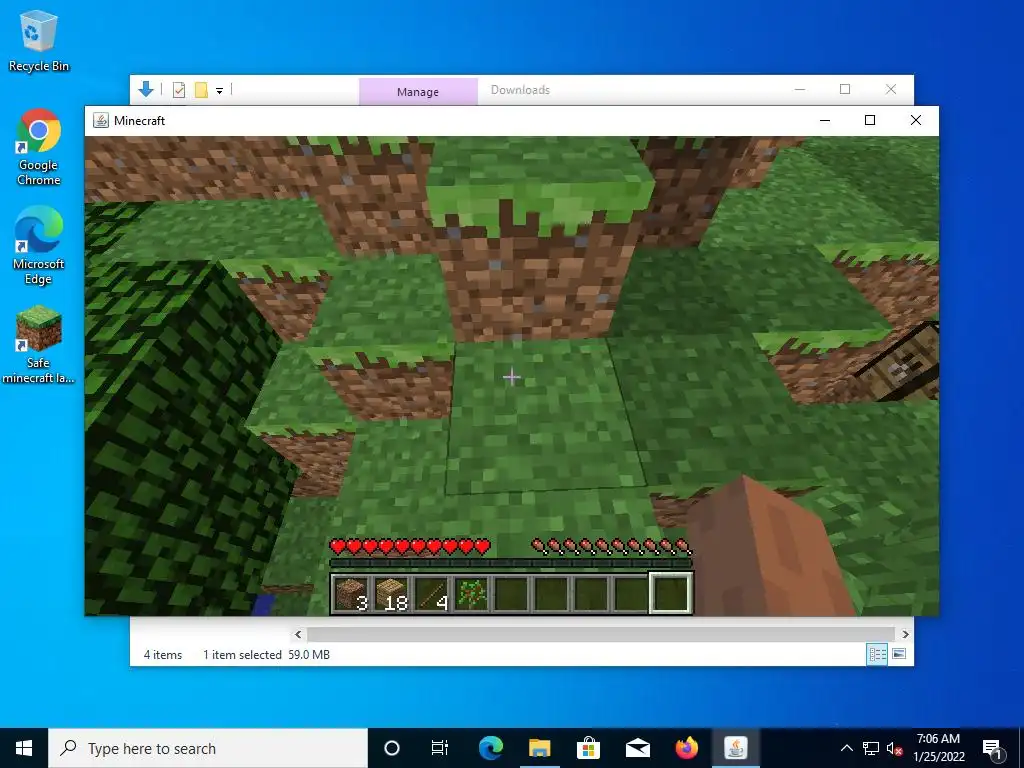Screen dimensions: 1024x768
Task: Click the network tray icon
Action: coord(871,748)
